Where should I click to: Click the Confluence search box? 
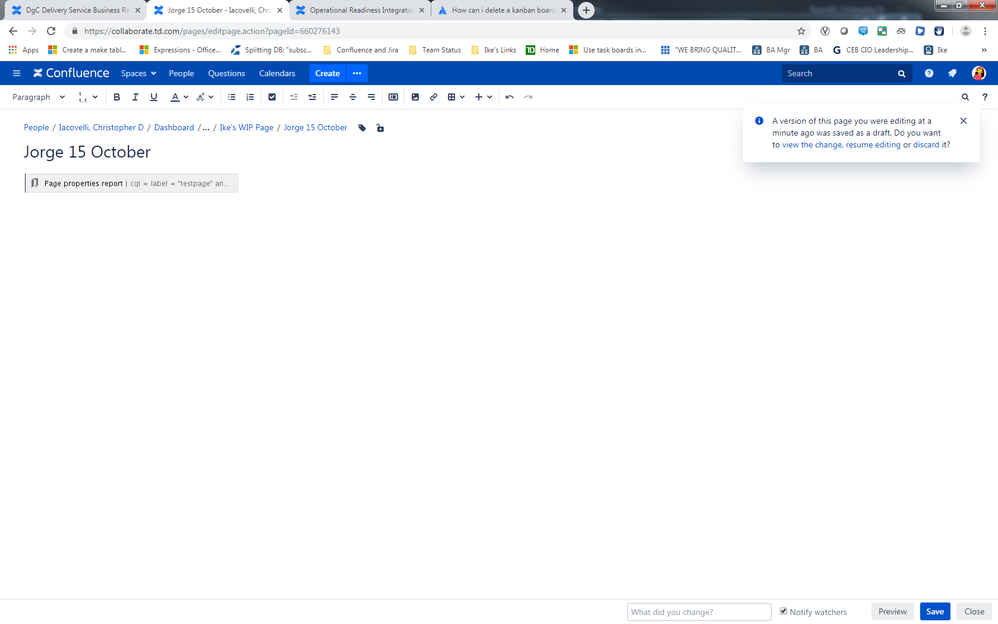click(846, 73)
